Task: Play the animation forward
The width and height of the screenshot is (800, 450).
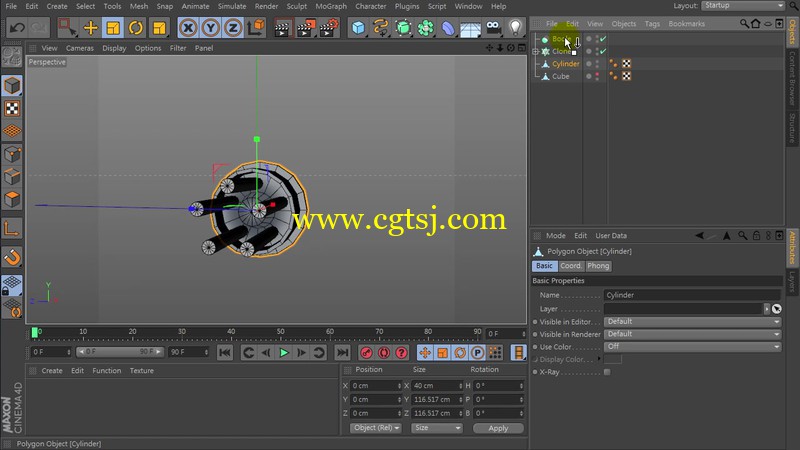Action: tap(284, 353)
